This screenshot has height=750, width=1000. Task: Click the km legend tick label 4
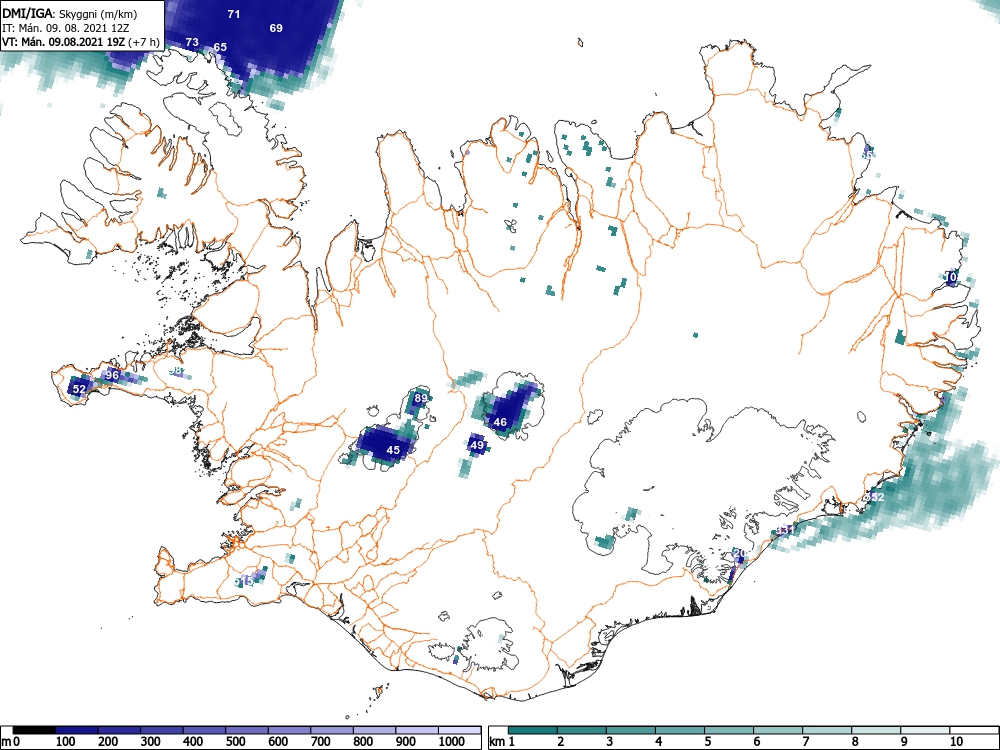point(659,741)
